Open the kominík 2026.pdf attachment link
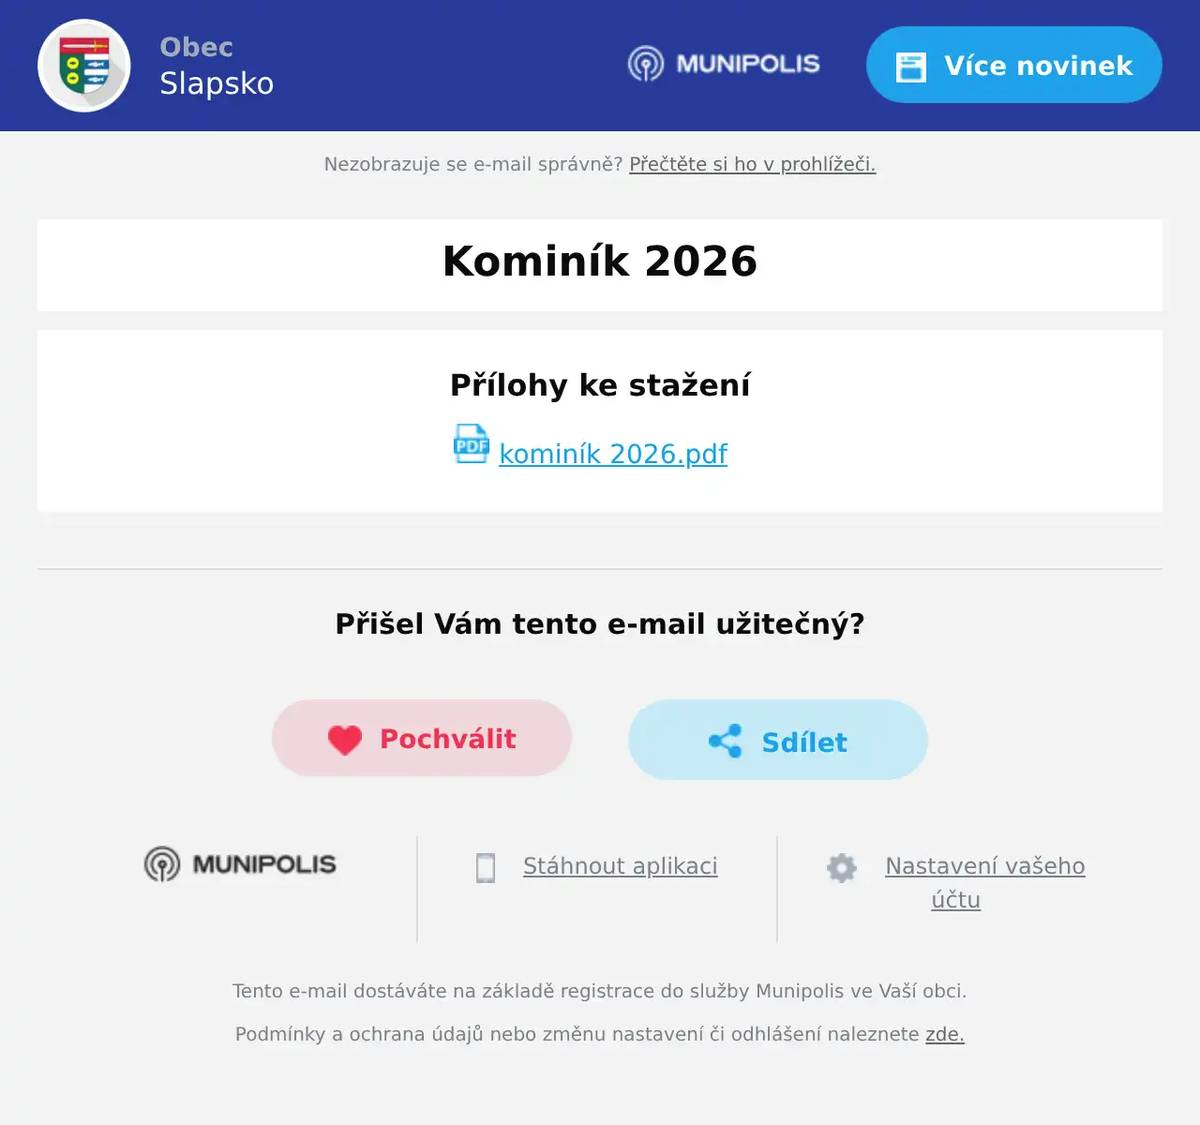 tap(613, 454)
